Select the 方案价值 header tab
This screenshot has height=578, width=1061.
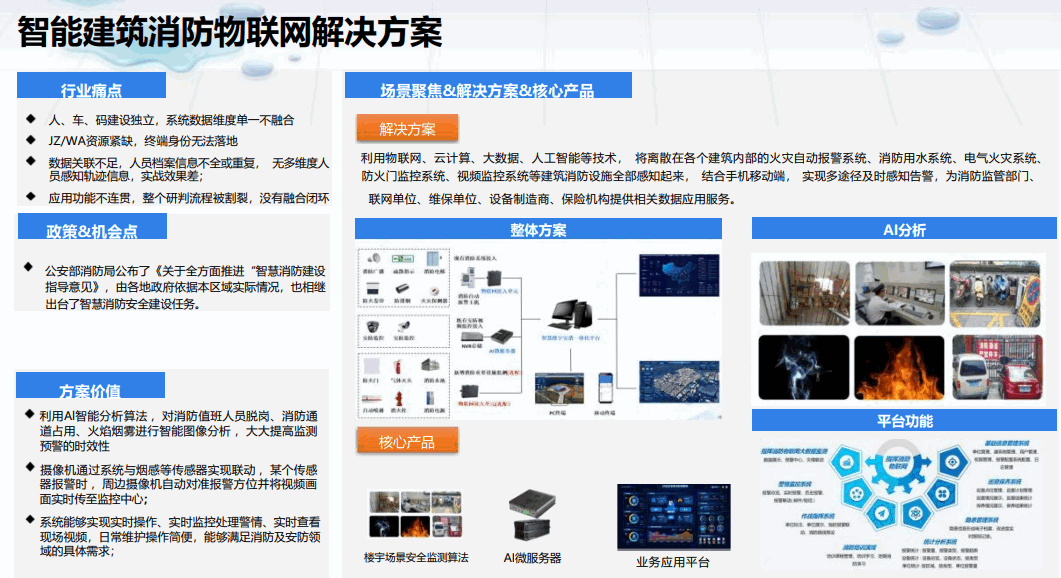point(90,390)
